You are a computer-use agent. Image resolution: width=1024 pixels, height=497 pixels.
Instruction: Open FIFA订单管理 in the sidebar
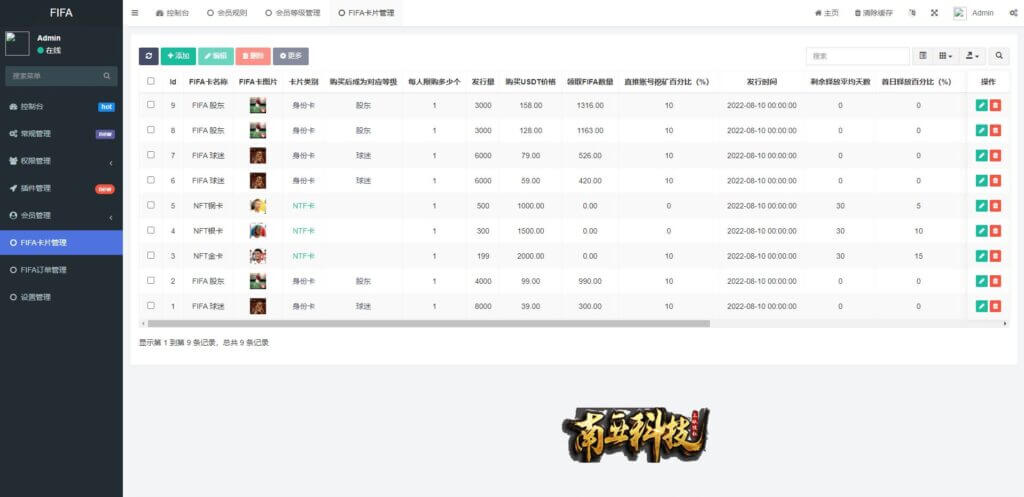pyautogui.click(x=61, y=270)
